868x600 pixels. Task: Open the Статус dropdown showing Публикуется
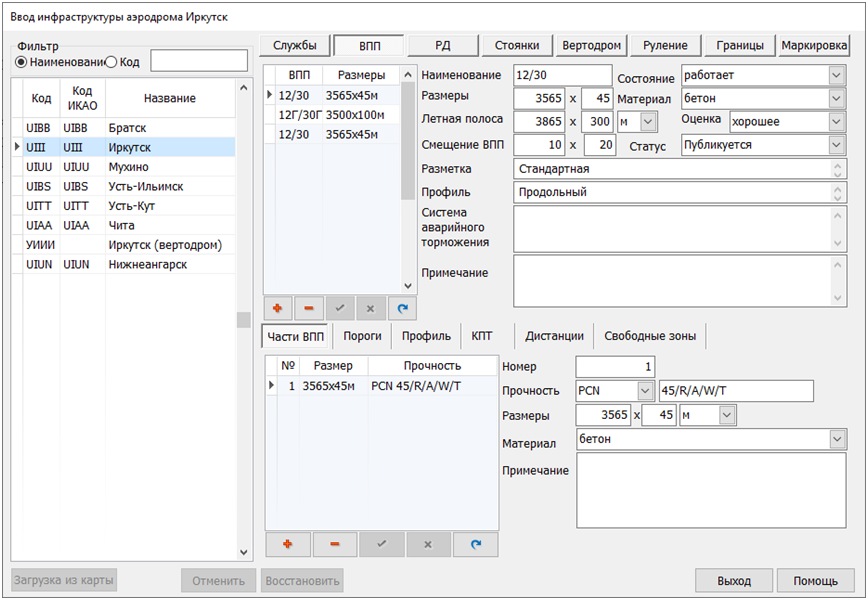[836, 145]
